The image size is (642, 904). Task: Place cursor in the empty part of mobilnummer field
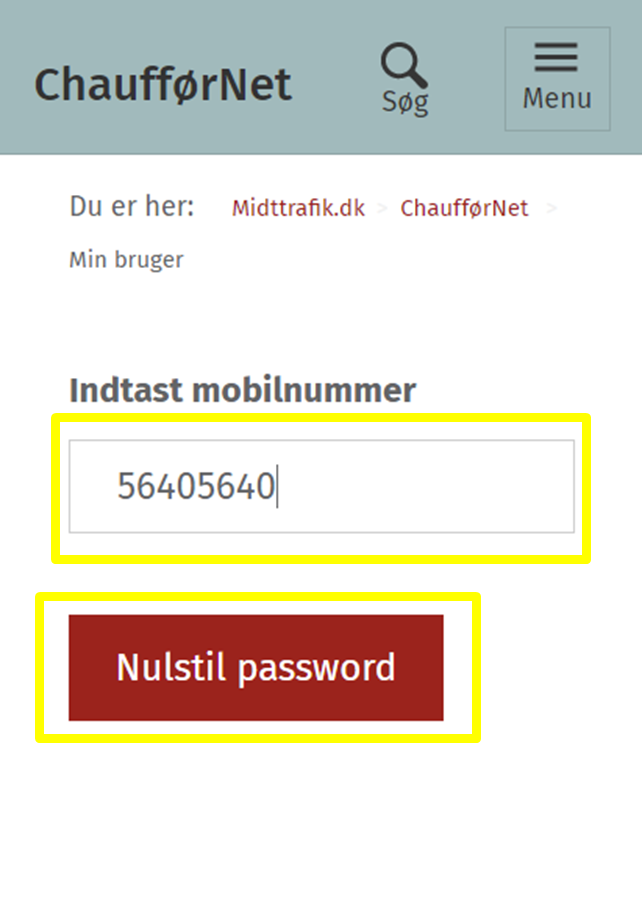pyautogui.click(x=426, y=487)
